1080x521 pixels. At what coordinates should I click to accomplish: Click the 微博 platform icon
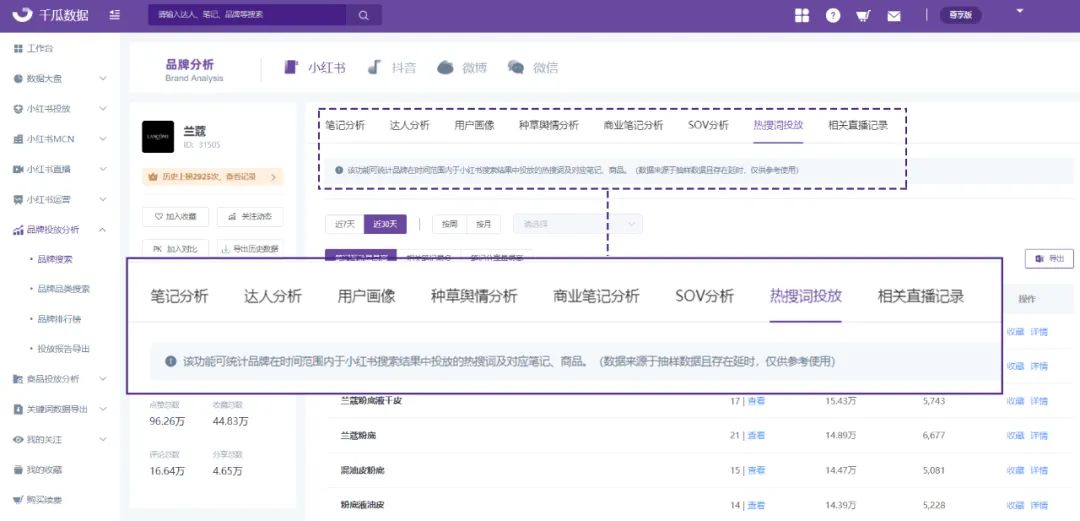pos(446,68)
